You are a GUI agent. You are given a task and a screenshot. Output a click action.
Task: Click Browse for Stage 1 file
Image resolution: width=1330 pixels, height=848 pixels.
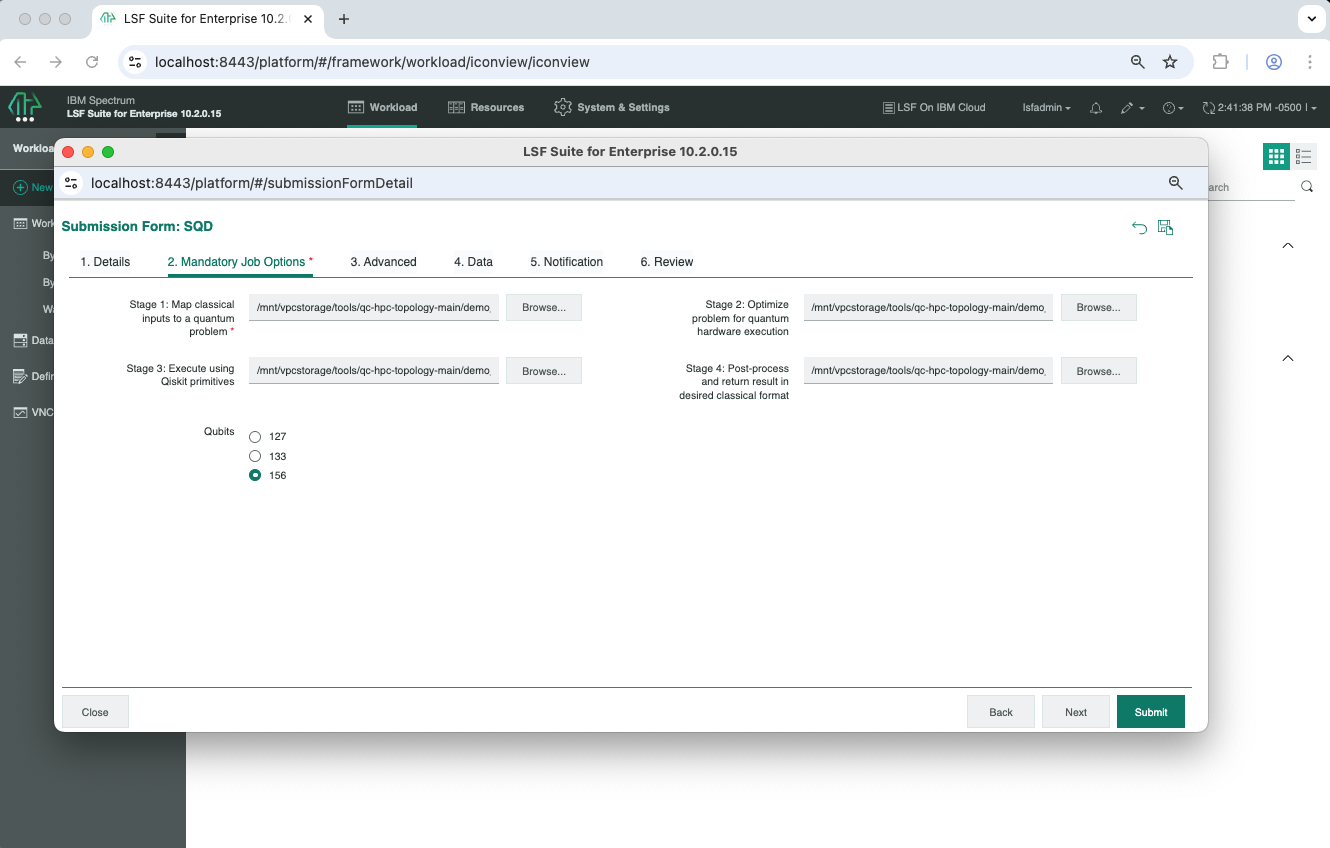[x=543, y=308]
